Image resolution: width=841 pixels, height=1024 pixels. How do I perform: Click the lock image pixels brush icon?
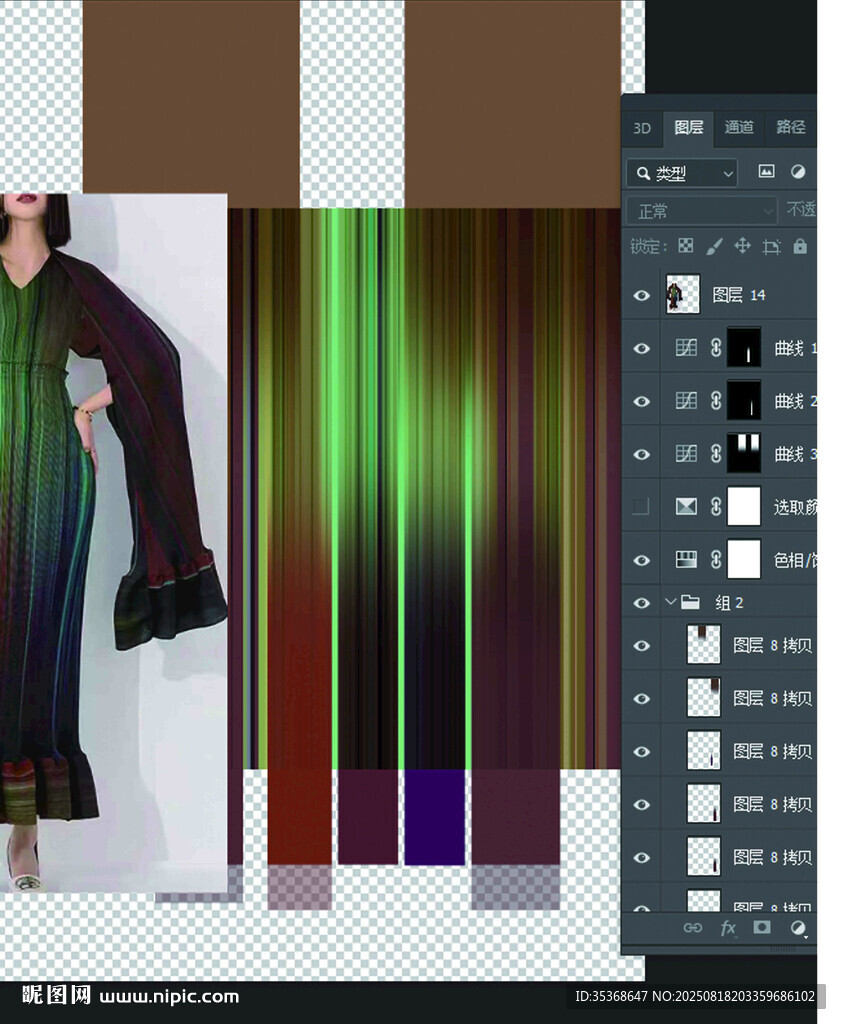(x=714, y=246)
